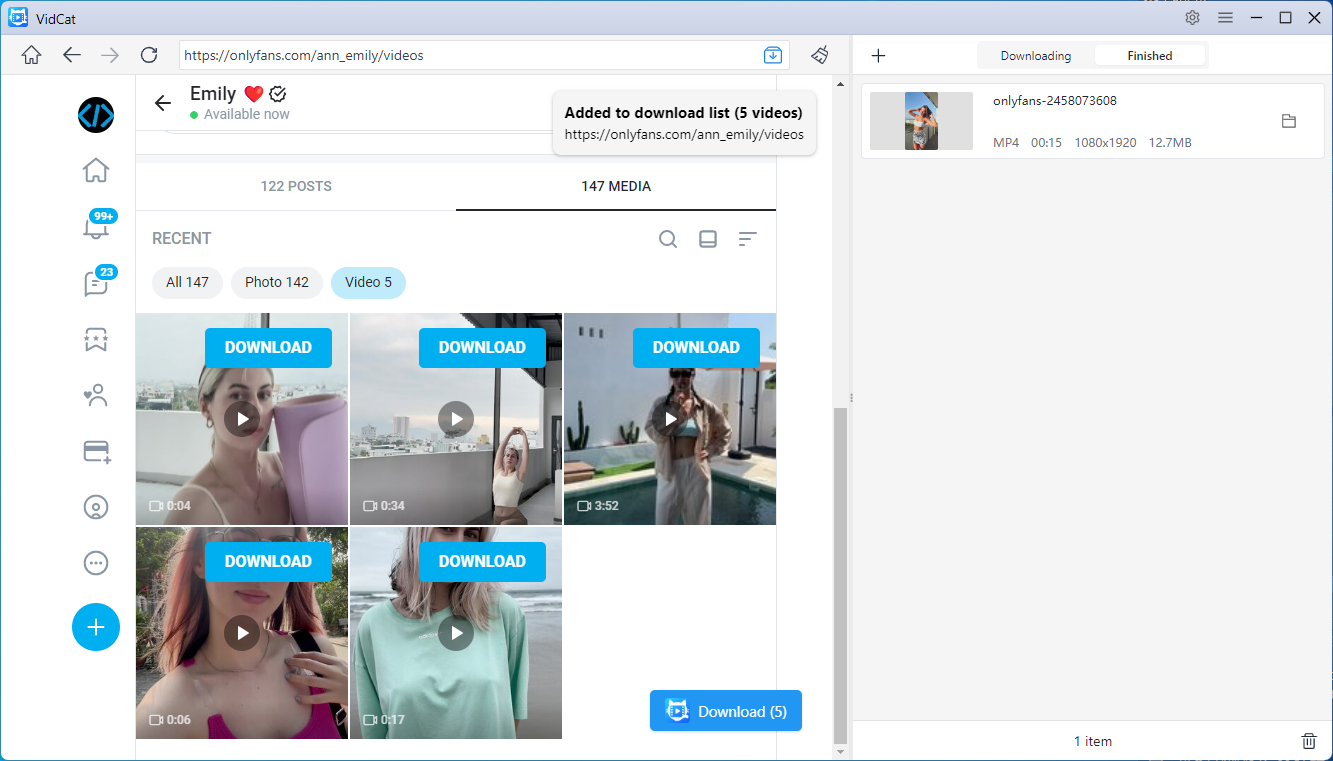Click the RECENT heading label
This screenshot has height=761, width=1333.
[182, 239]
